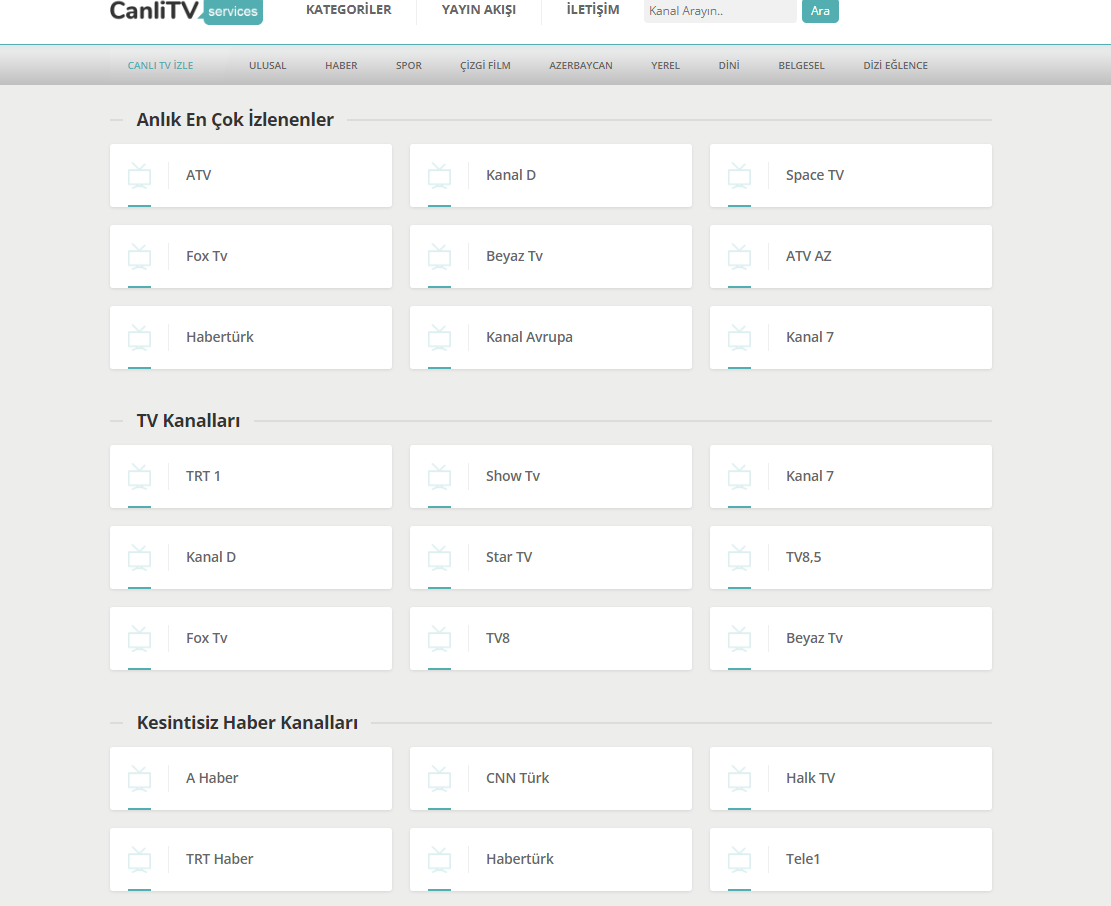Click the TV icon beside TV8
The height and width of the screenshot is (906, 1111).
[439, 638]
